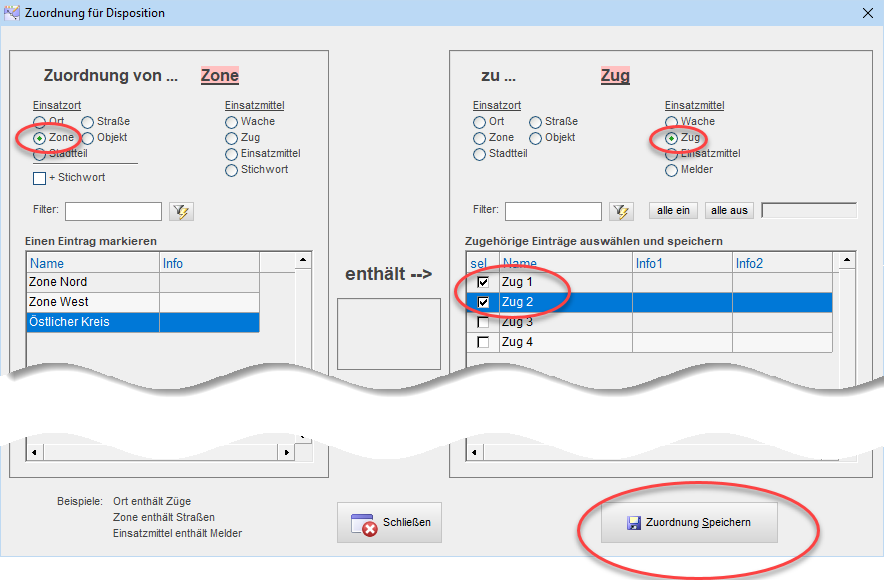Click the Schließen button
The height and width of the screenshot is (580, 884).
click(389, 523)
